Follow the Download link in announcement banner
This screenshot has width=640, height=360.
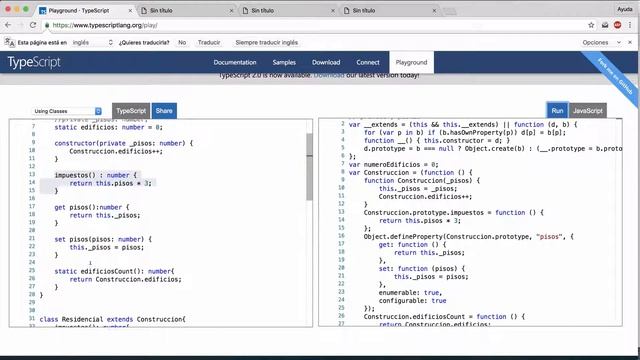coord(329,76)
